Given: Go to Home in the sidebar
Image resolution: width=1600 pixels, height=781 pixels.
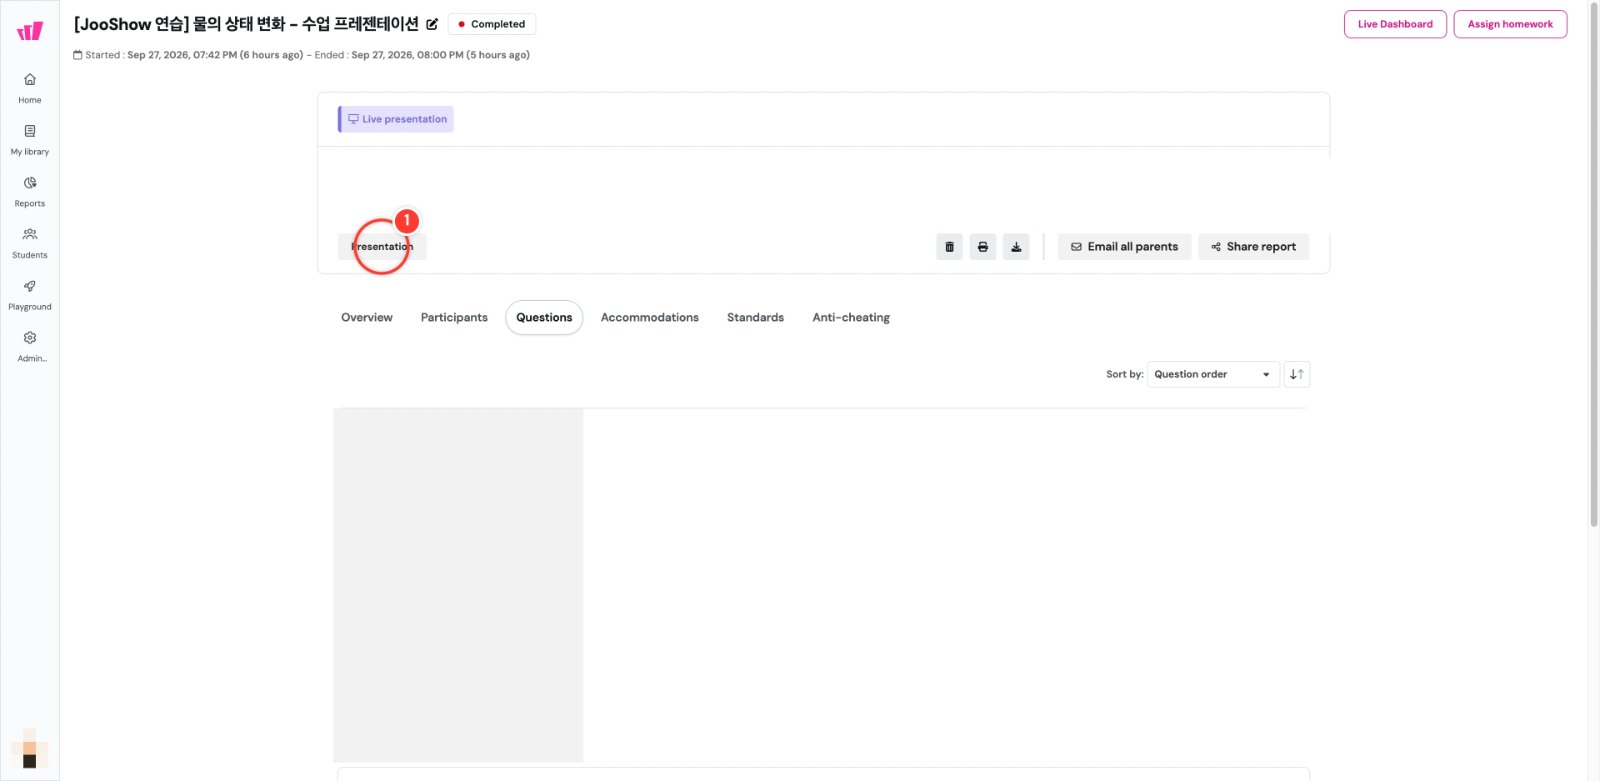Looking at the screenshot, I should click(30, 88).
